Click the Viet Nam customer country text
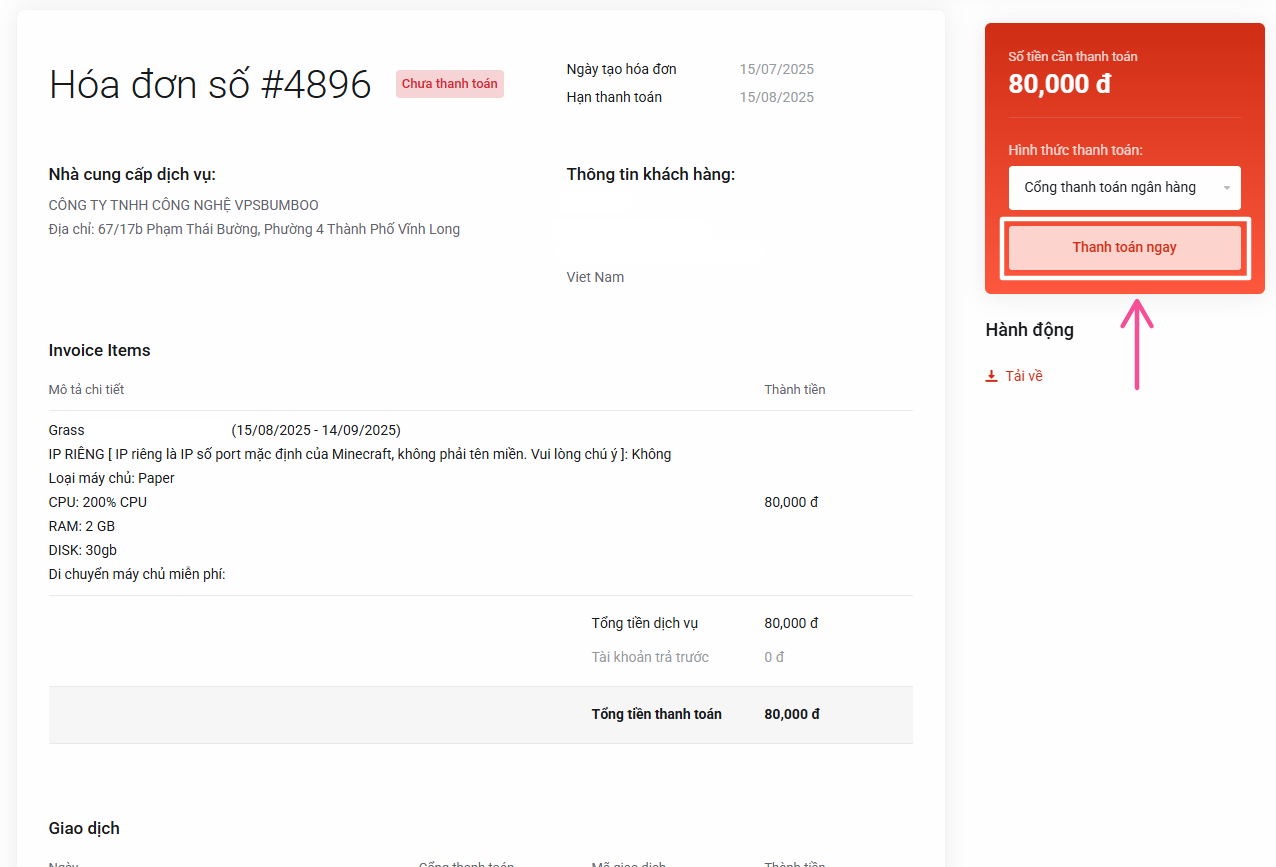The width and height of the screenshot is (1276, 867). click(x=595, y=277)
